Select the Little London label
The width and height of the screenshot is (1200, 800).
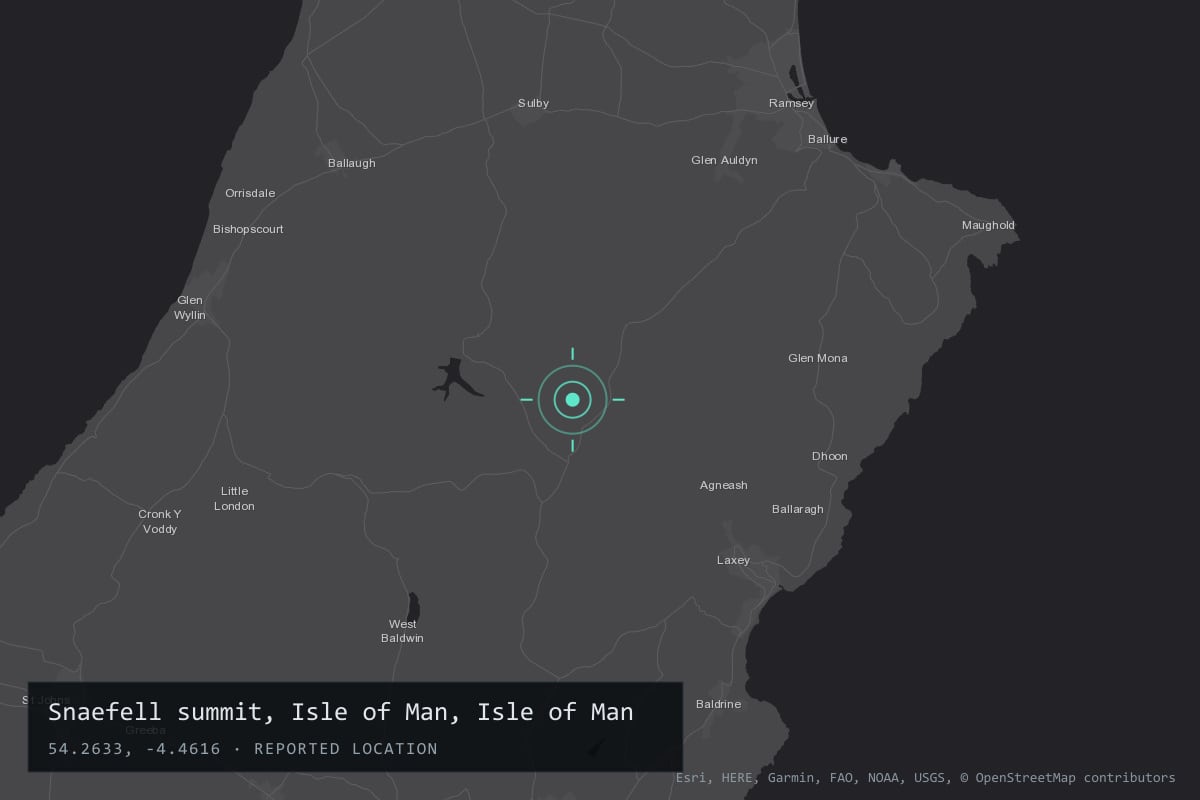[234, 499]
